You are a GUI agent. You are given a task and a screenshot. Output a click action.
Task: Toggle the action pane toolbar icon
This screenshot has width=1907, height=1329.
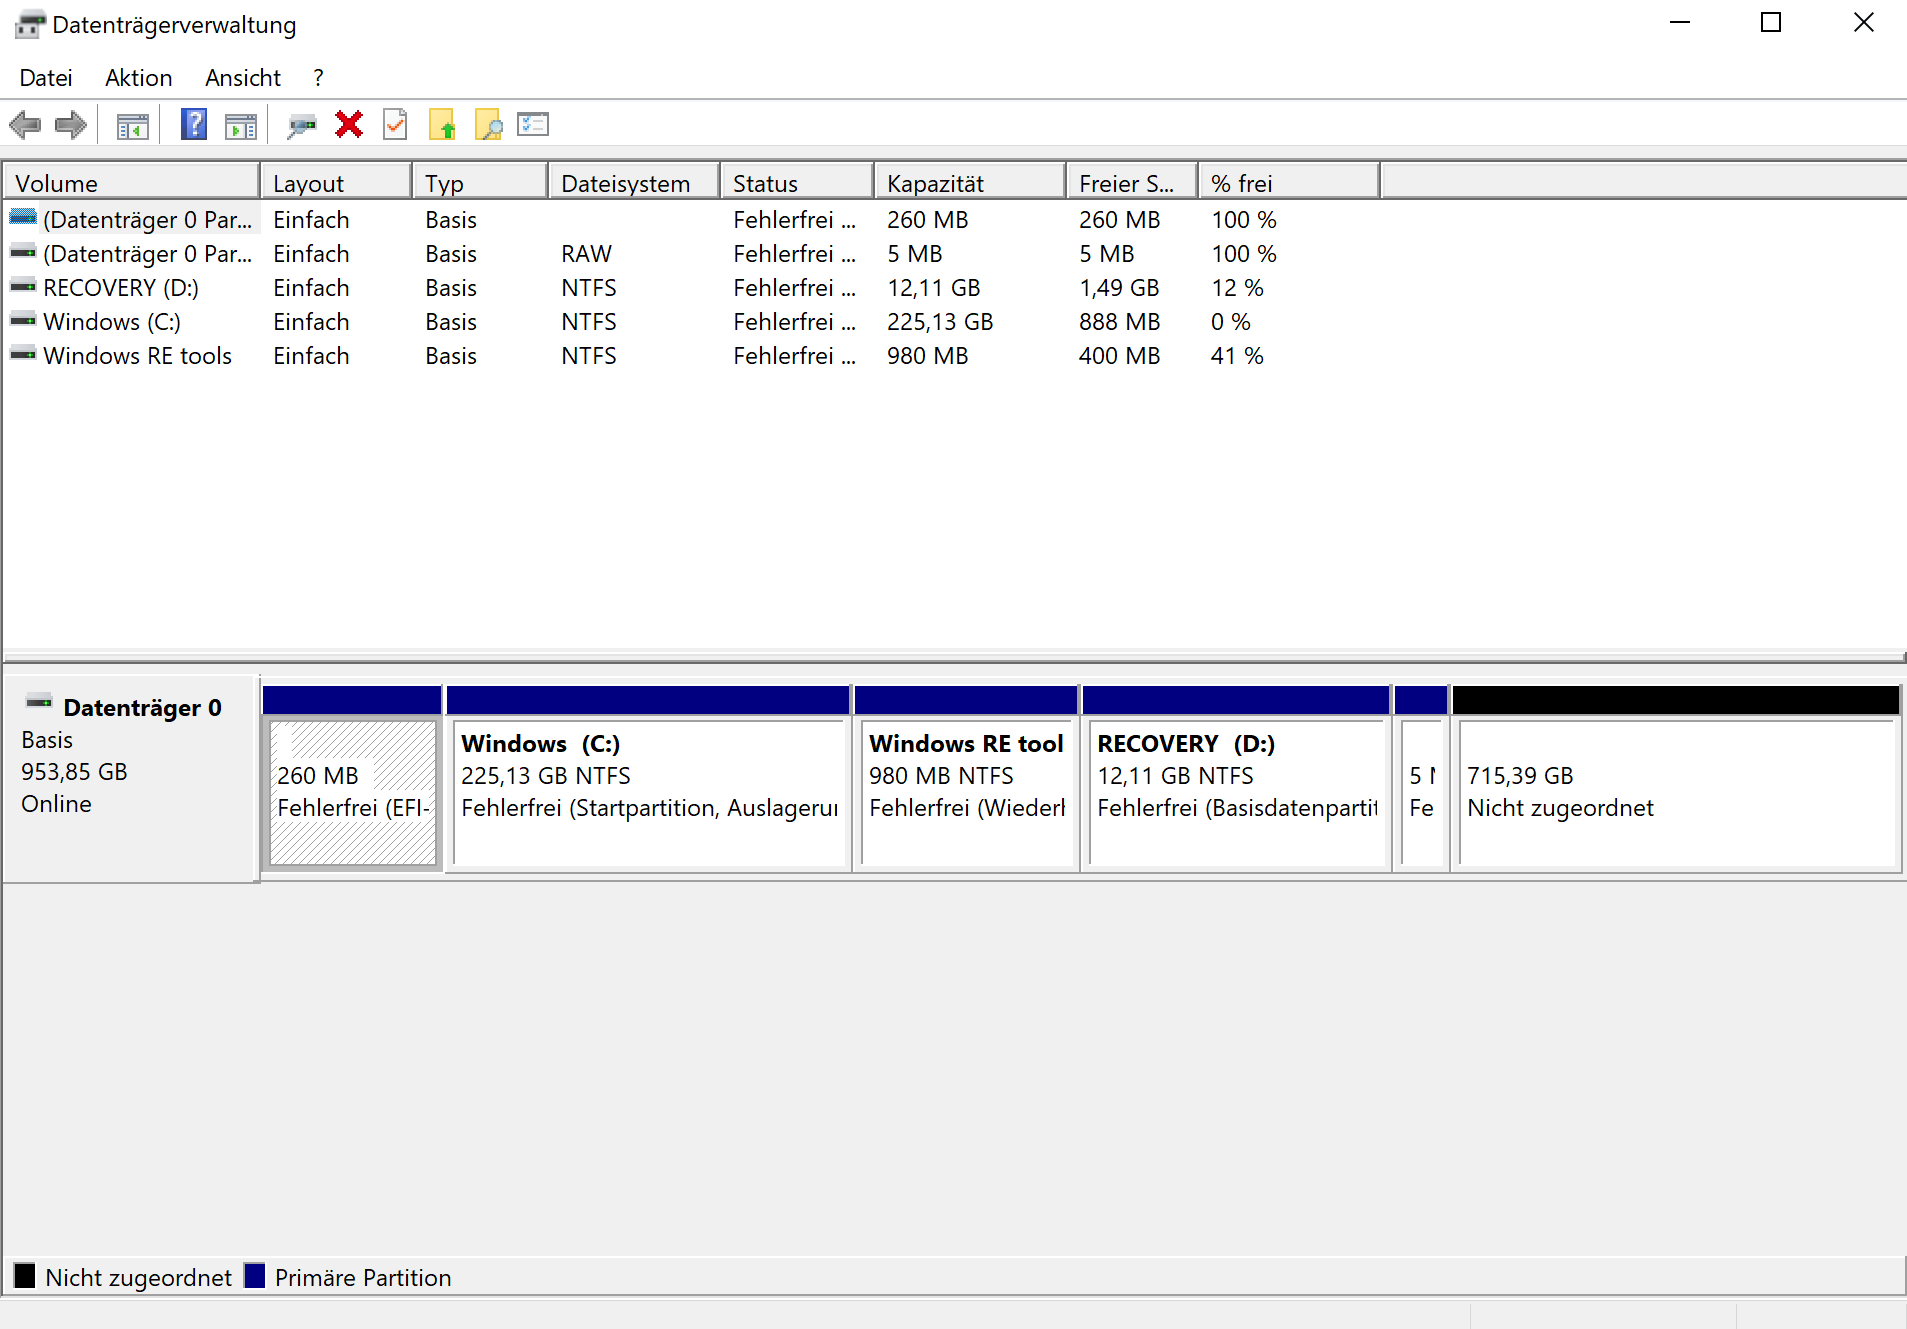tap(241, 126)
